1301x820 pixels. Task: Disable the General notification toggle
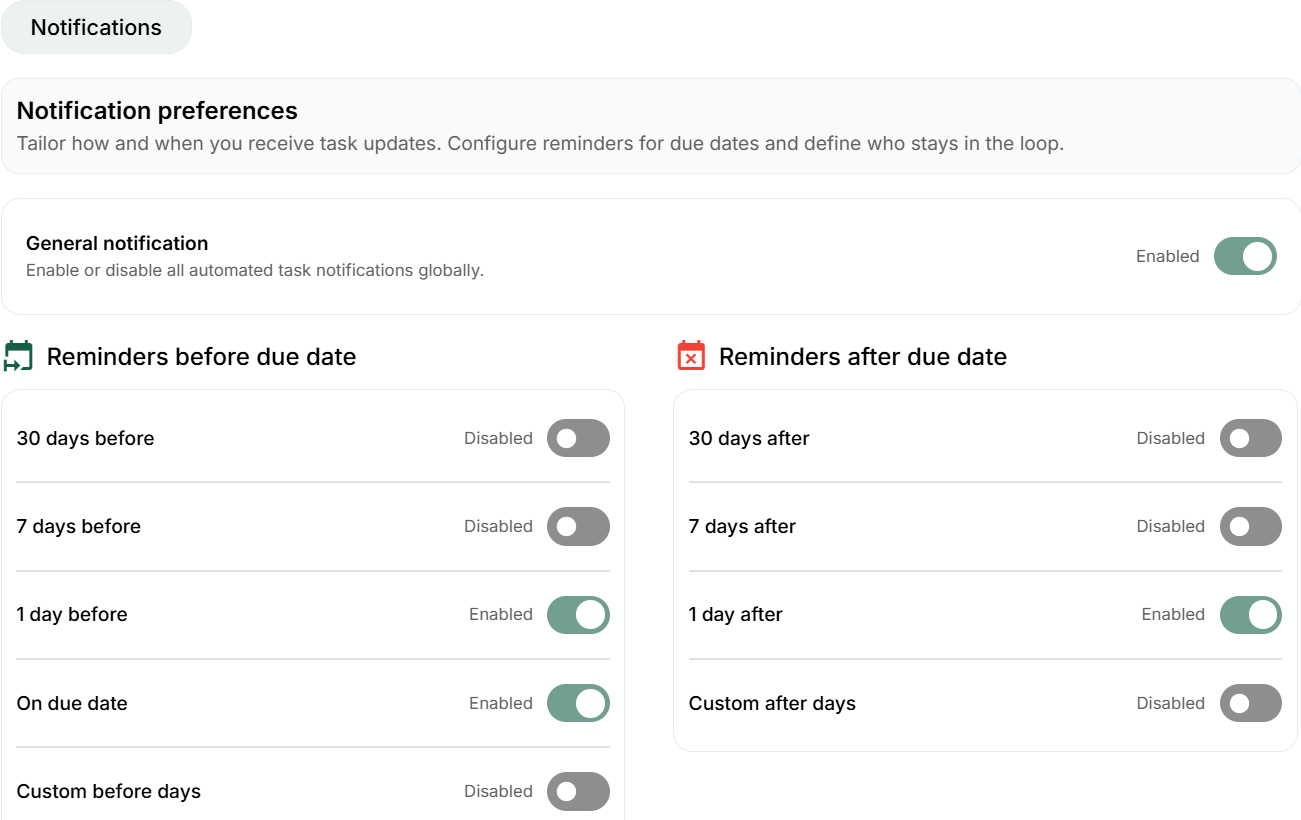coord(1245,256)
